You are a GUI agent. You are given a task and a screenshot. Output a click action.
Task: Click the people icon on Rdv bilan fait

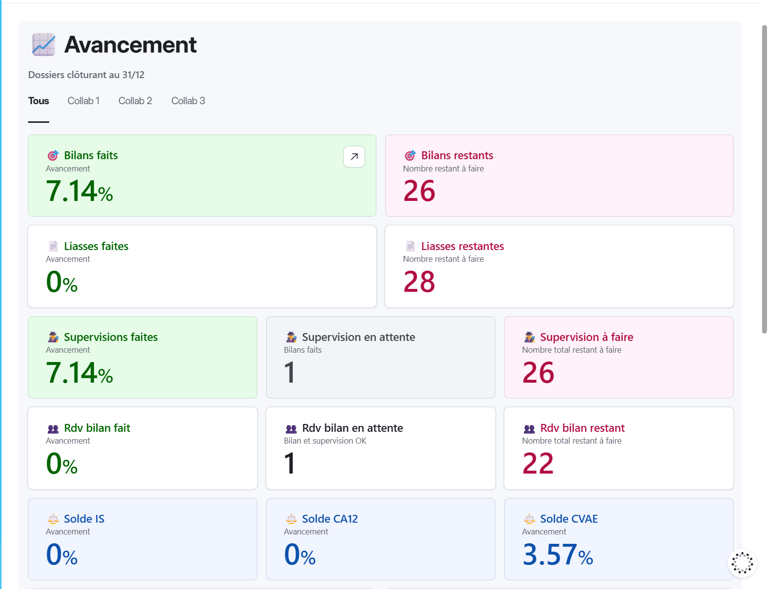(53, 429)
